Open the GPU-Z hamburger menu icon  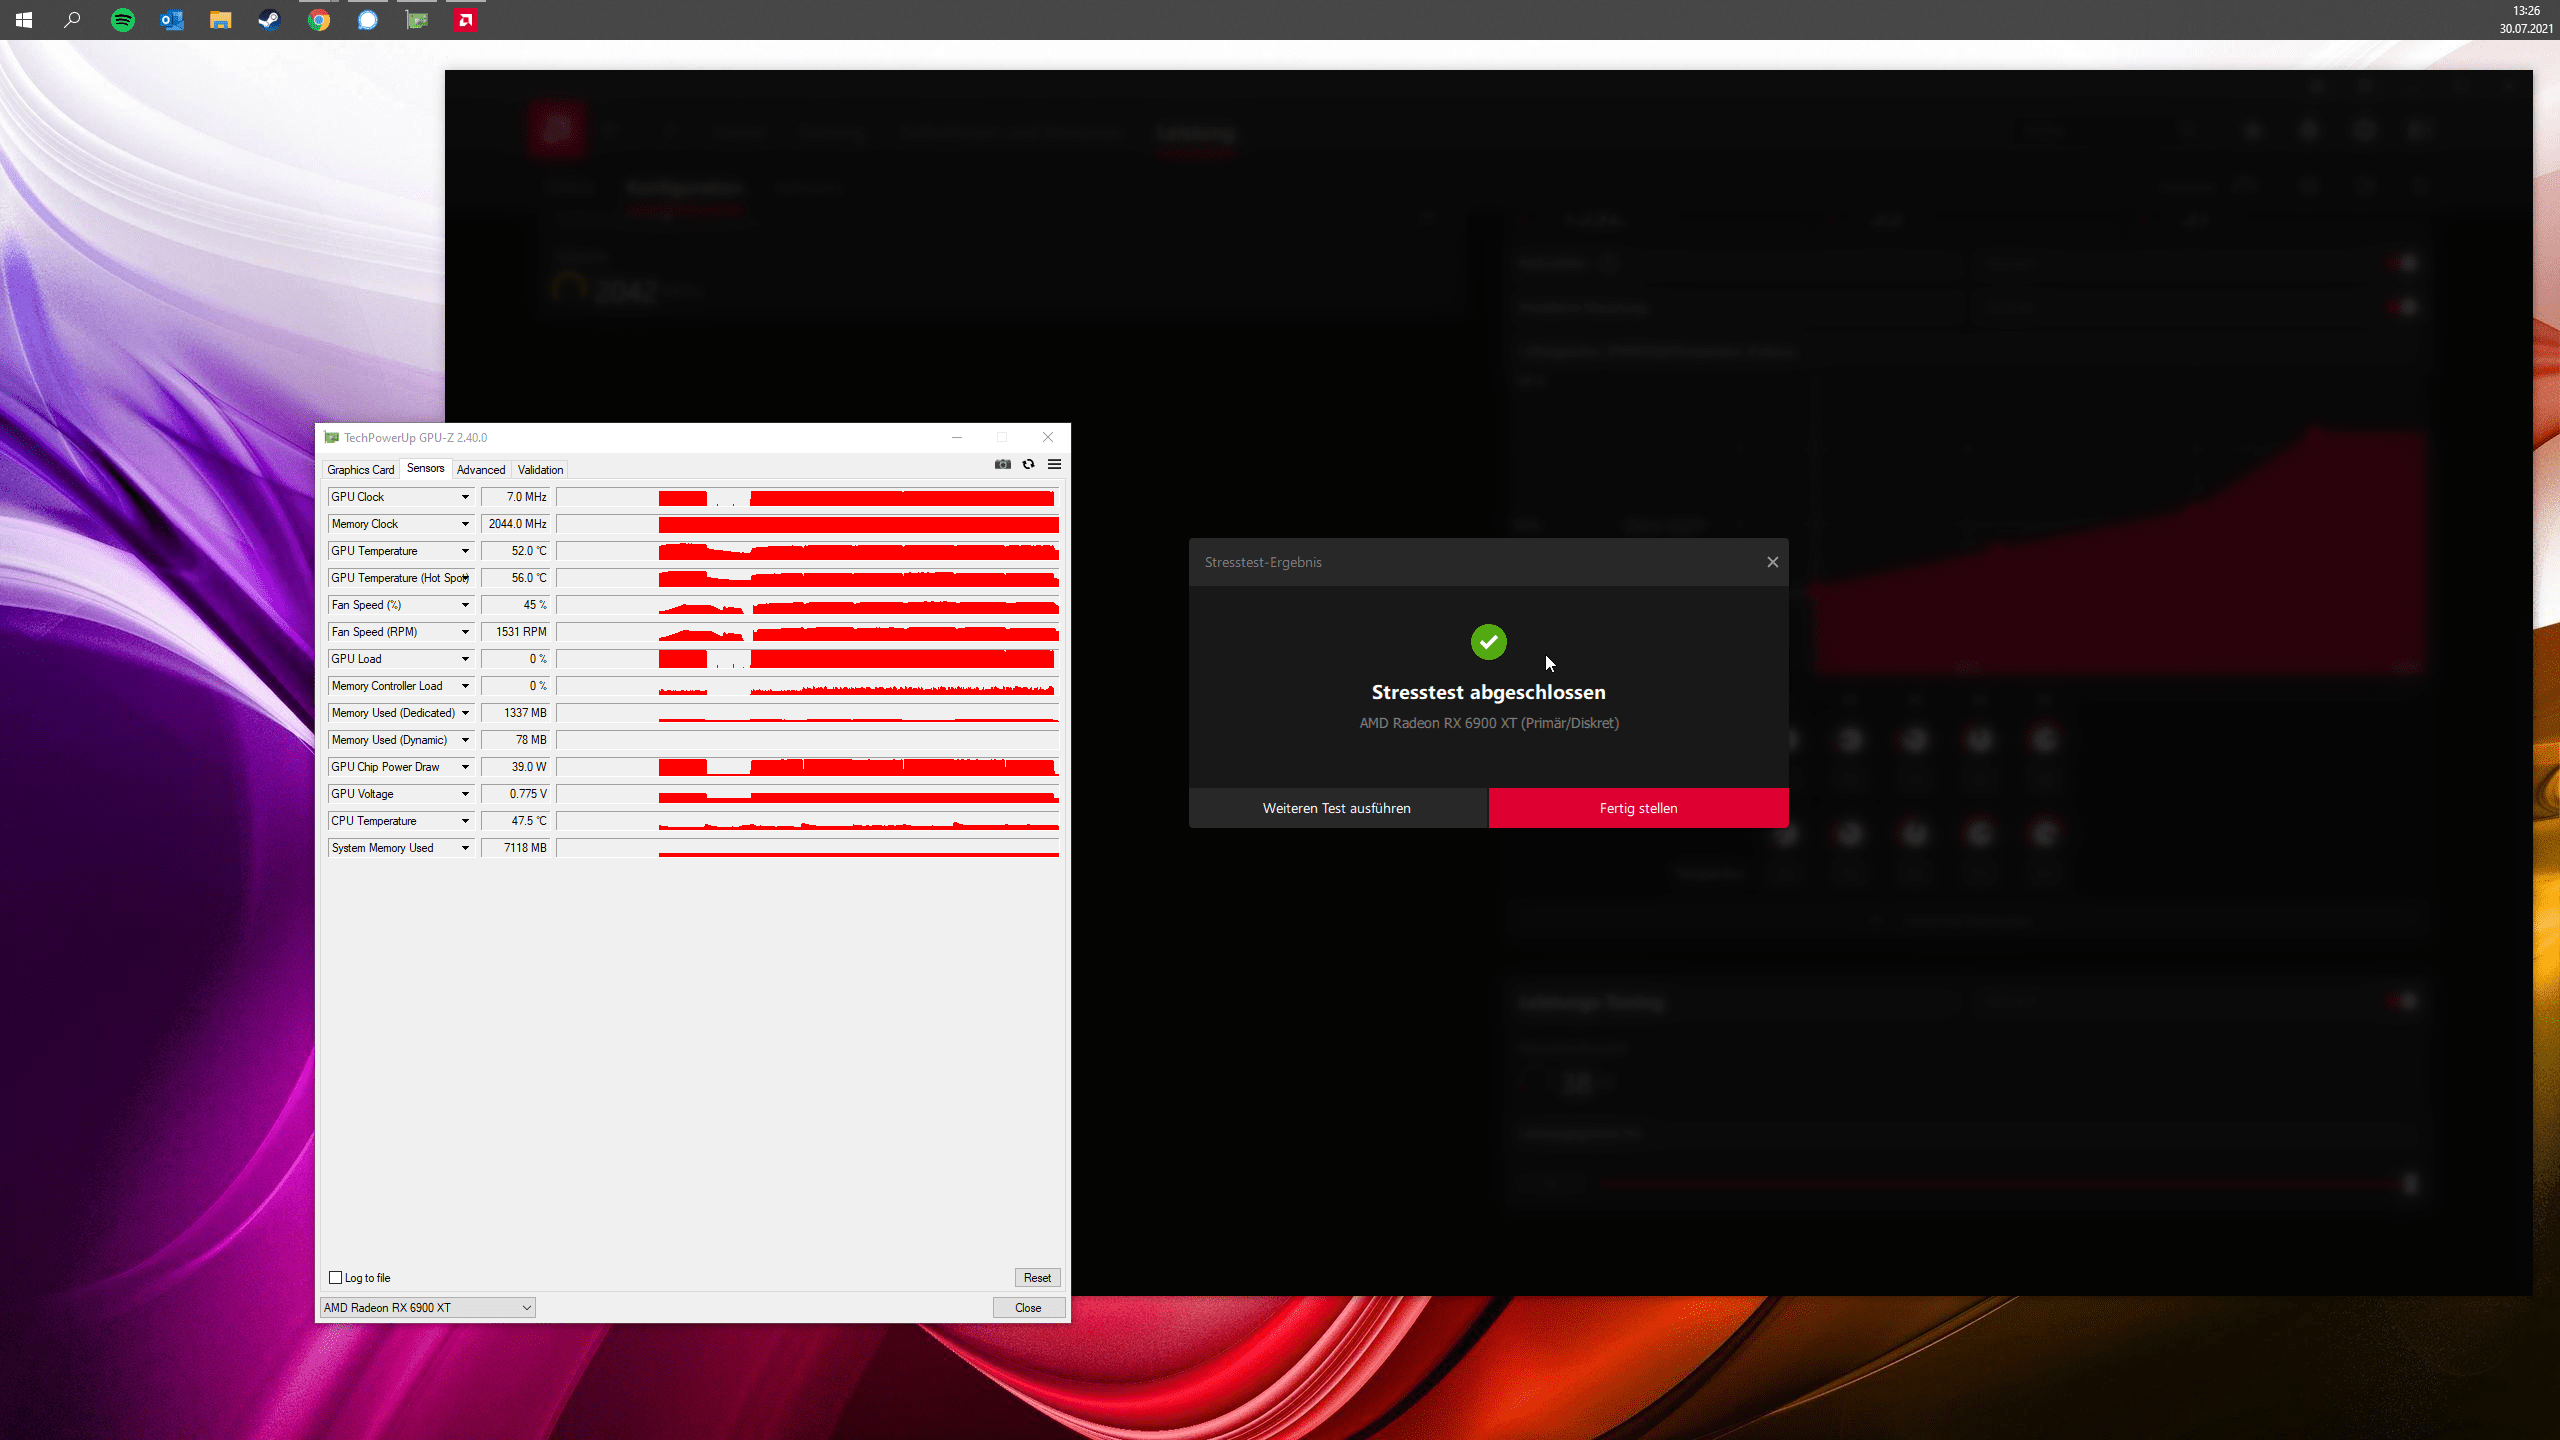pyautogui.click(x=1054, y=464)
